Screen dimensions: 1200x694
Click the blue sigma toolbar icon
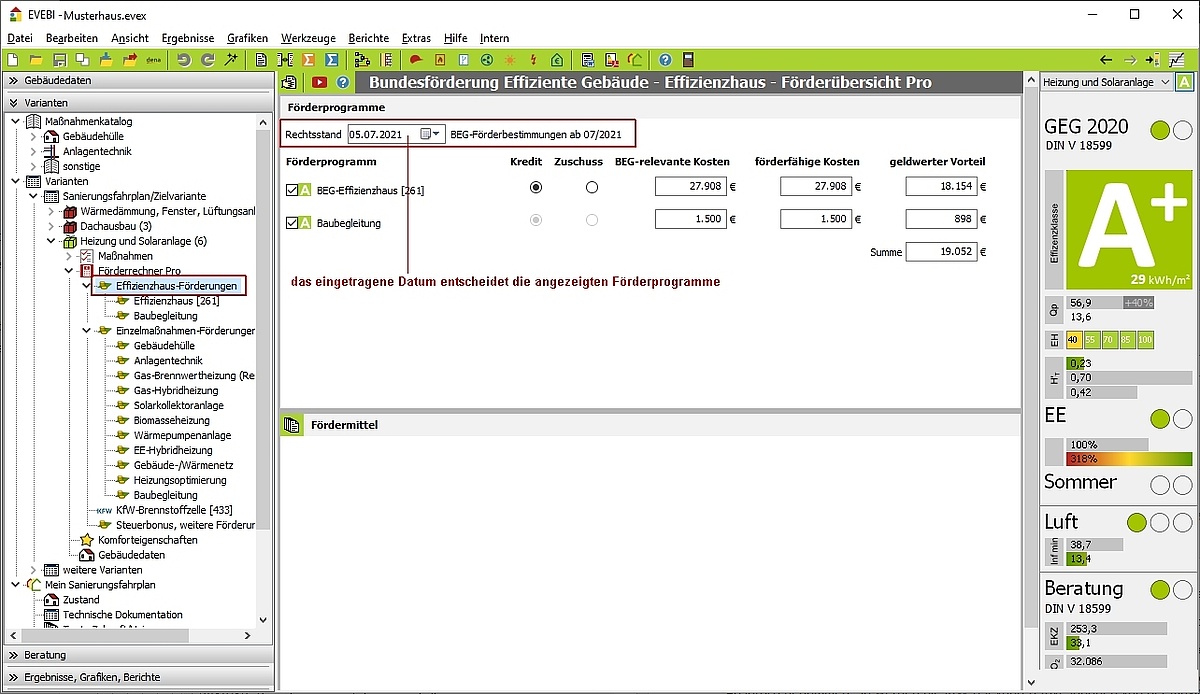pyautogui.click(x=332, y=60)
